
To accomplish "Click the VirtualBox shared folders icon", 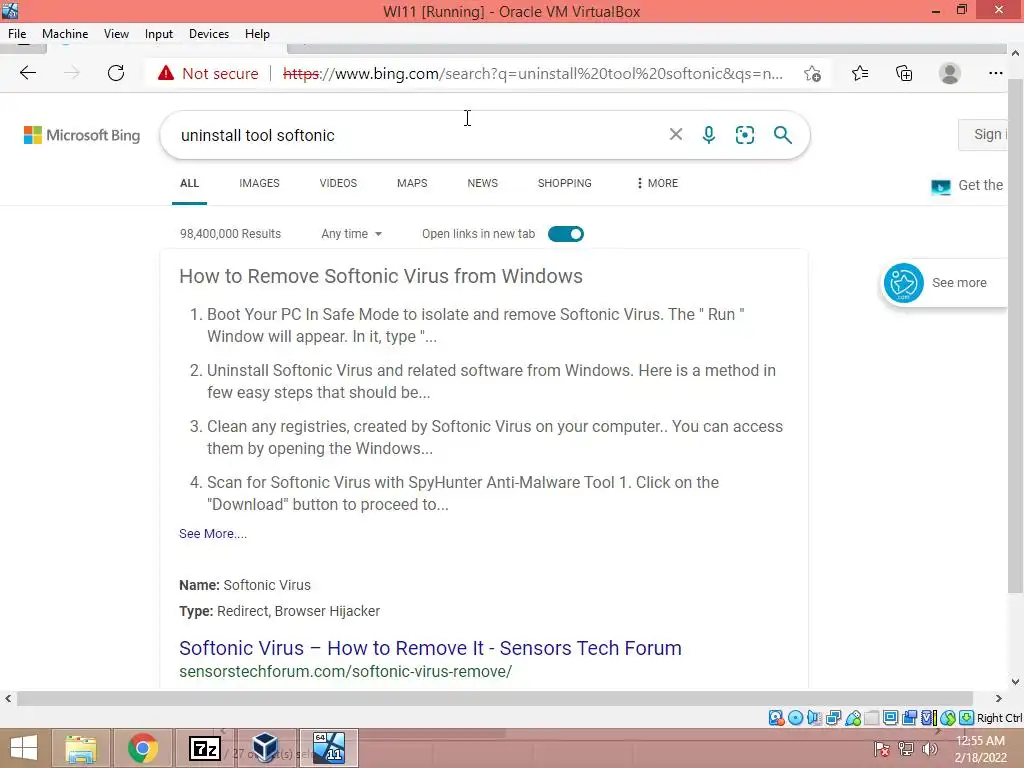I will tap(872, 718).
